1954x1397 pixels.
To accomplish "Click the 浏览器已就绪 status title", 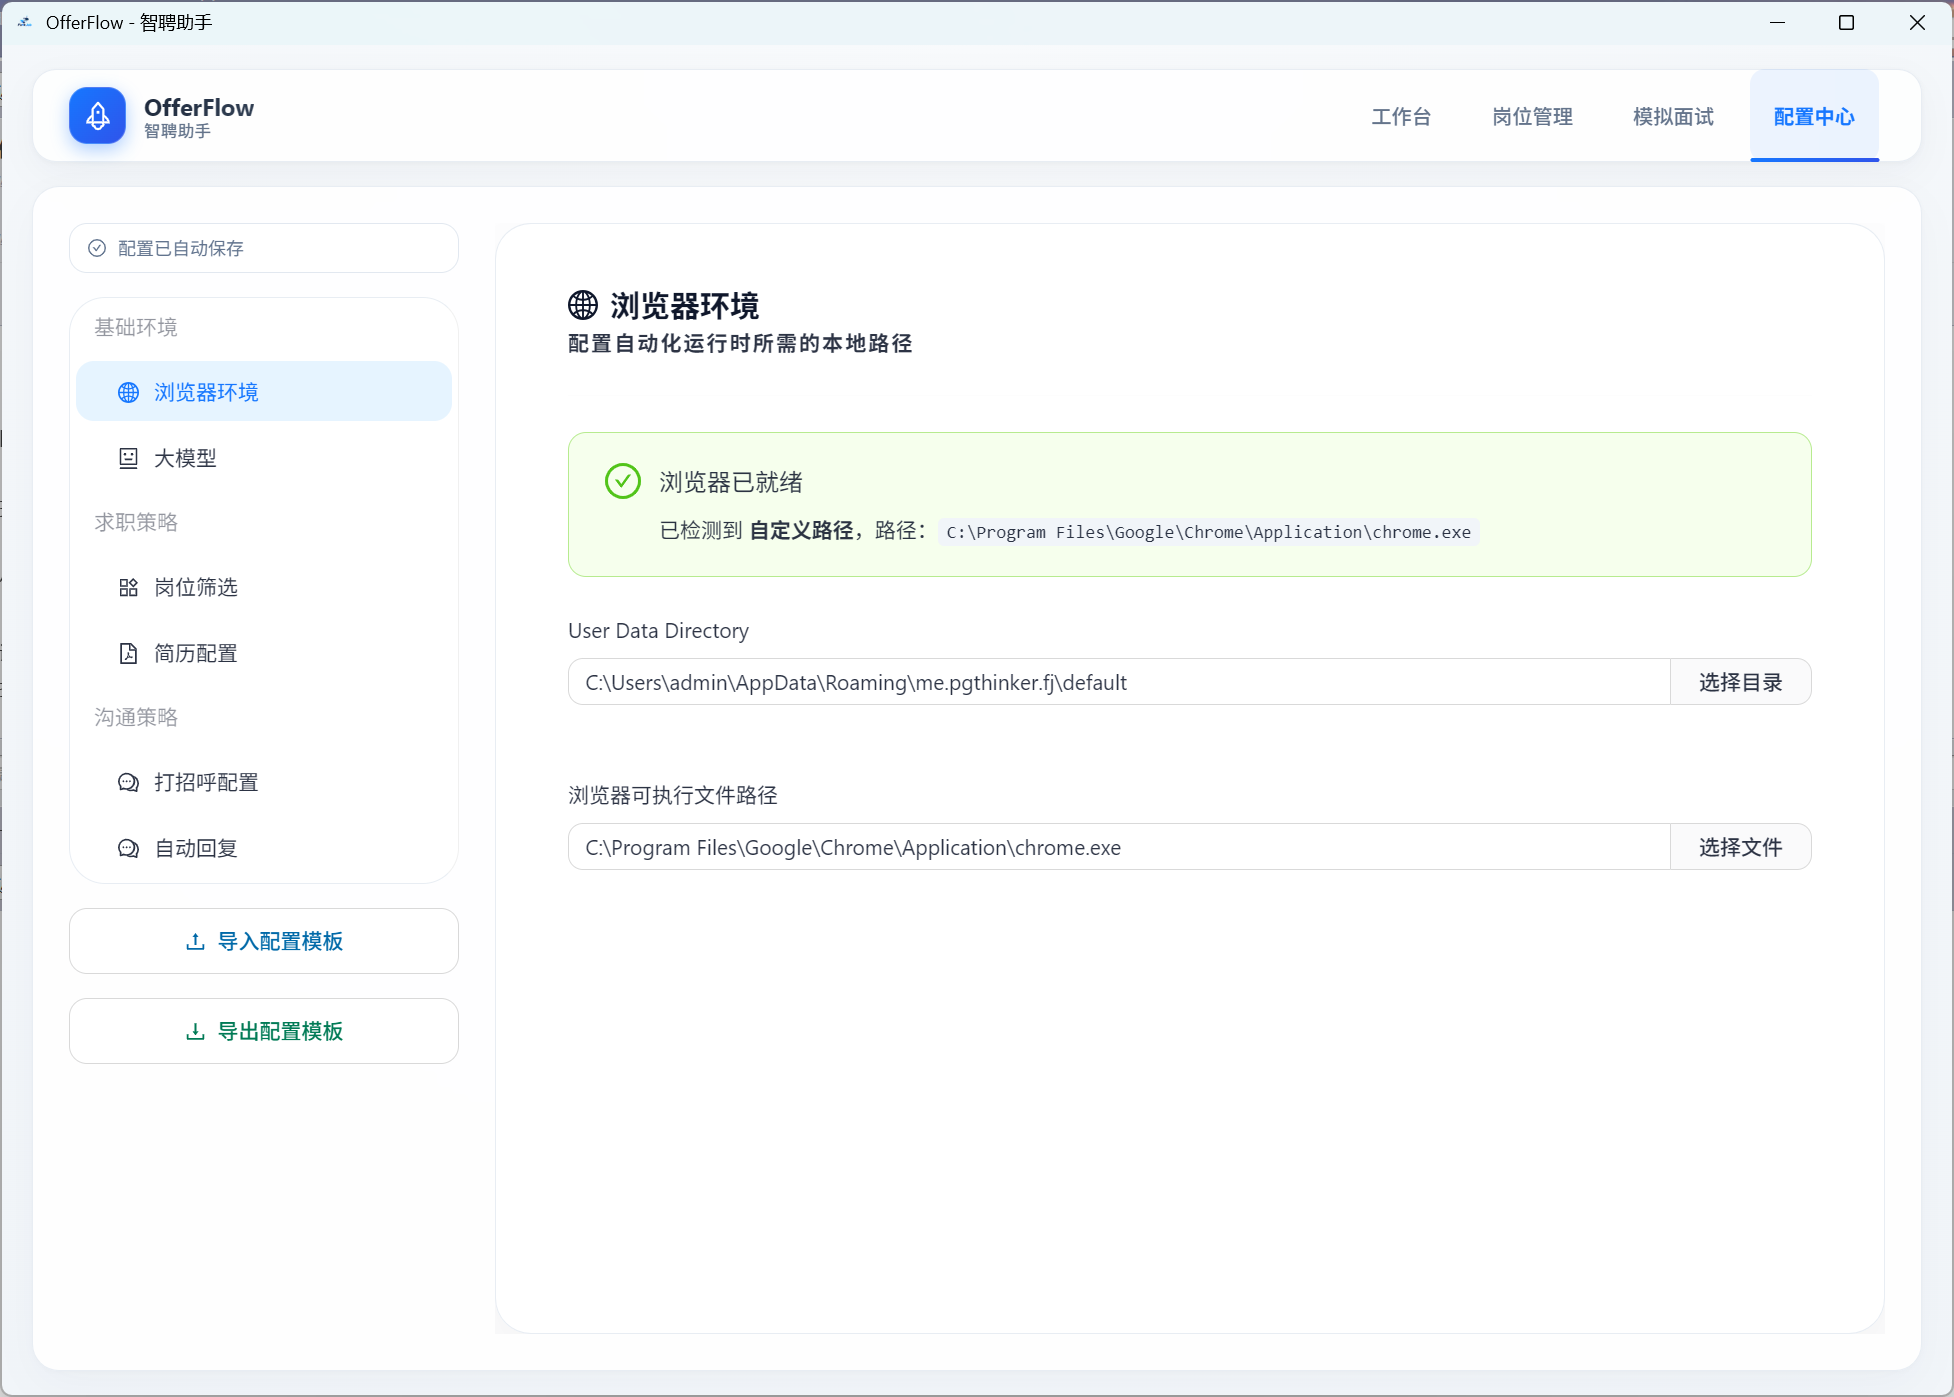I will 731,482.
